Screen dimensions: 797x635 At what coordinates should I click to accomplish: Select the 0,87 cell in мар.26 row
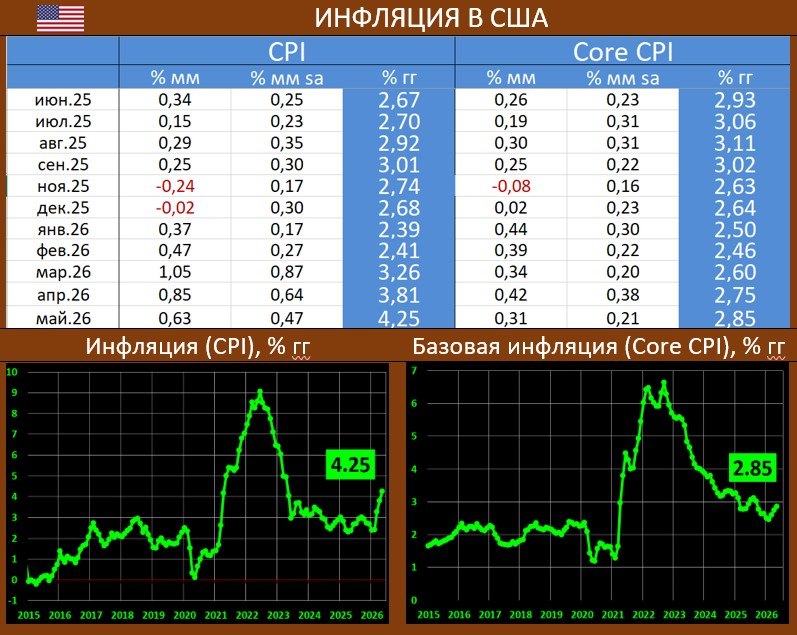tap(287, 272)
